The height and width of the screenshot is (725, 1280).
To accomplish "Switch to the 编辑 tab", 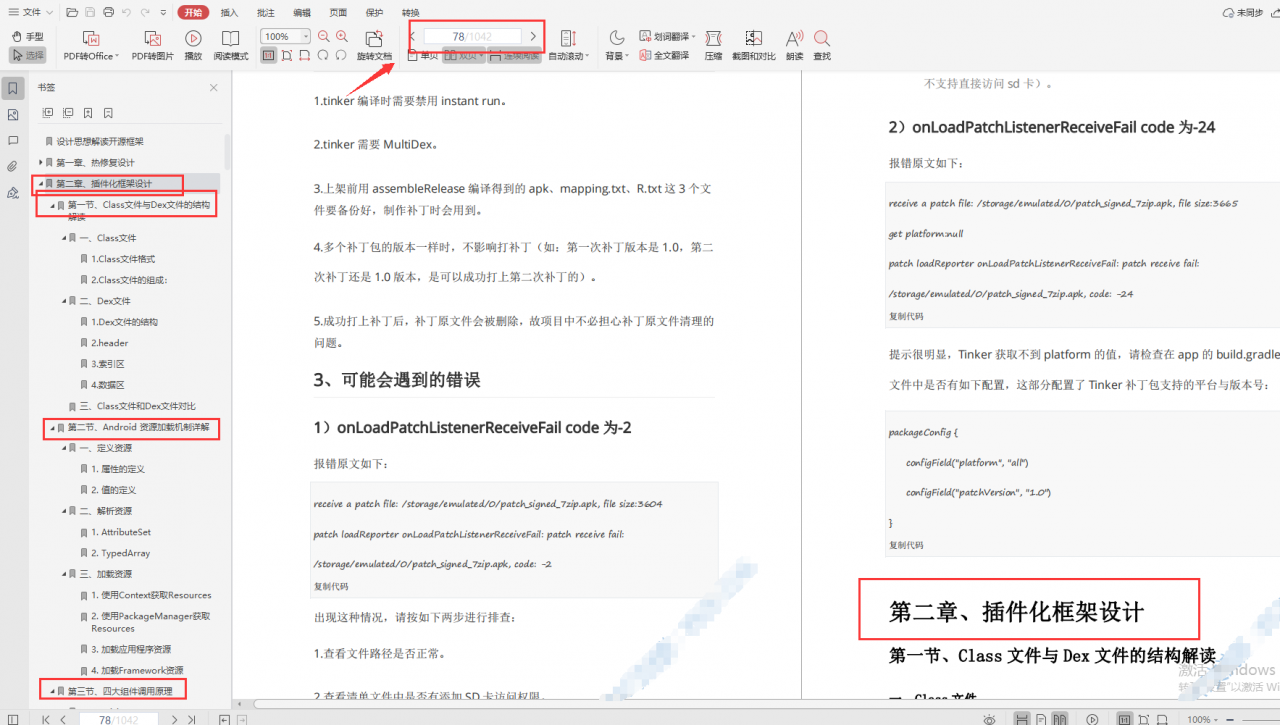I will coord(302,12).
